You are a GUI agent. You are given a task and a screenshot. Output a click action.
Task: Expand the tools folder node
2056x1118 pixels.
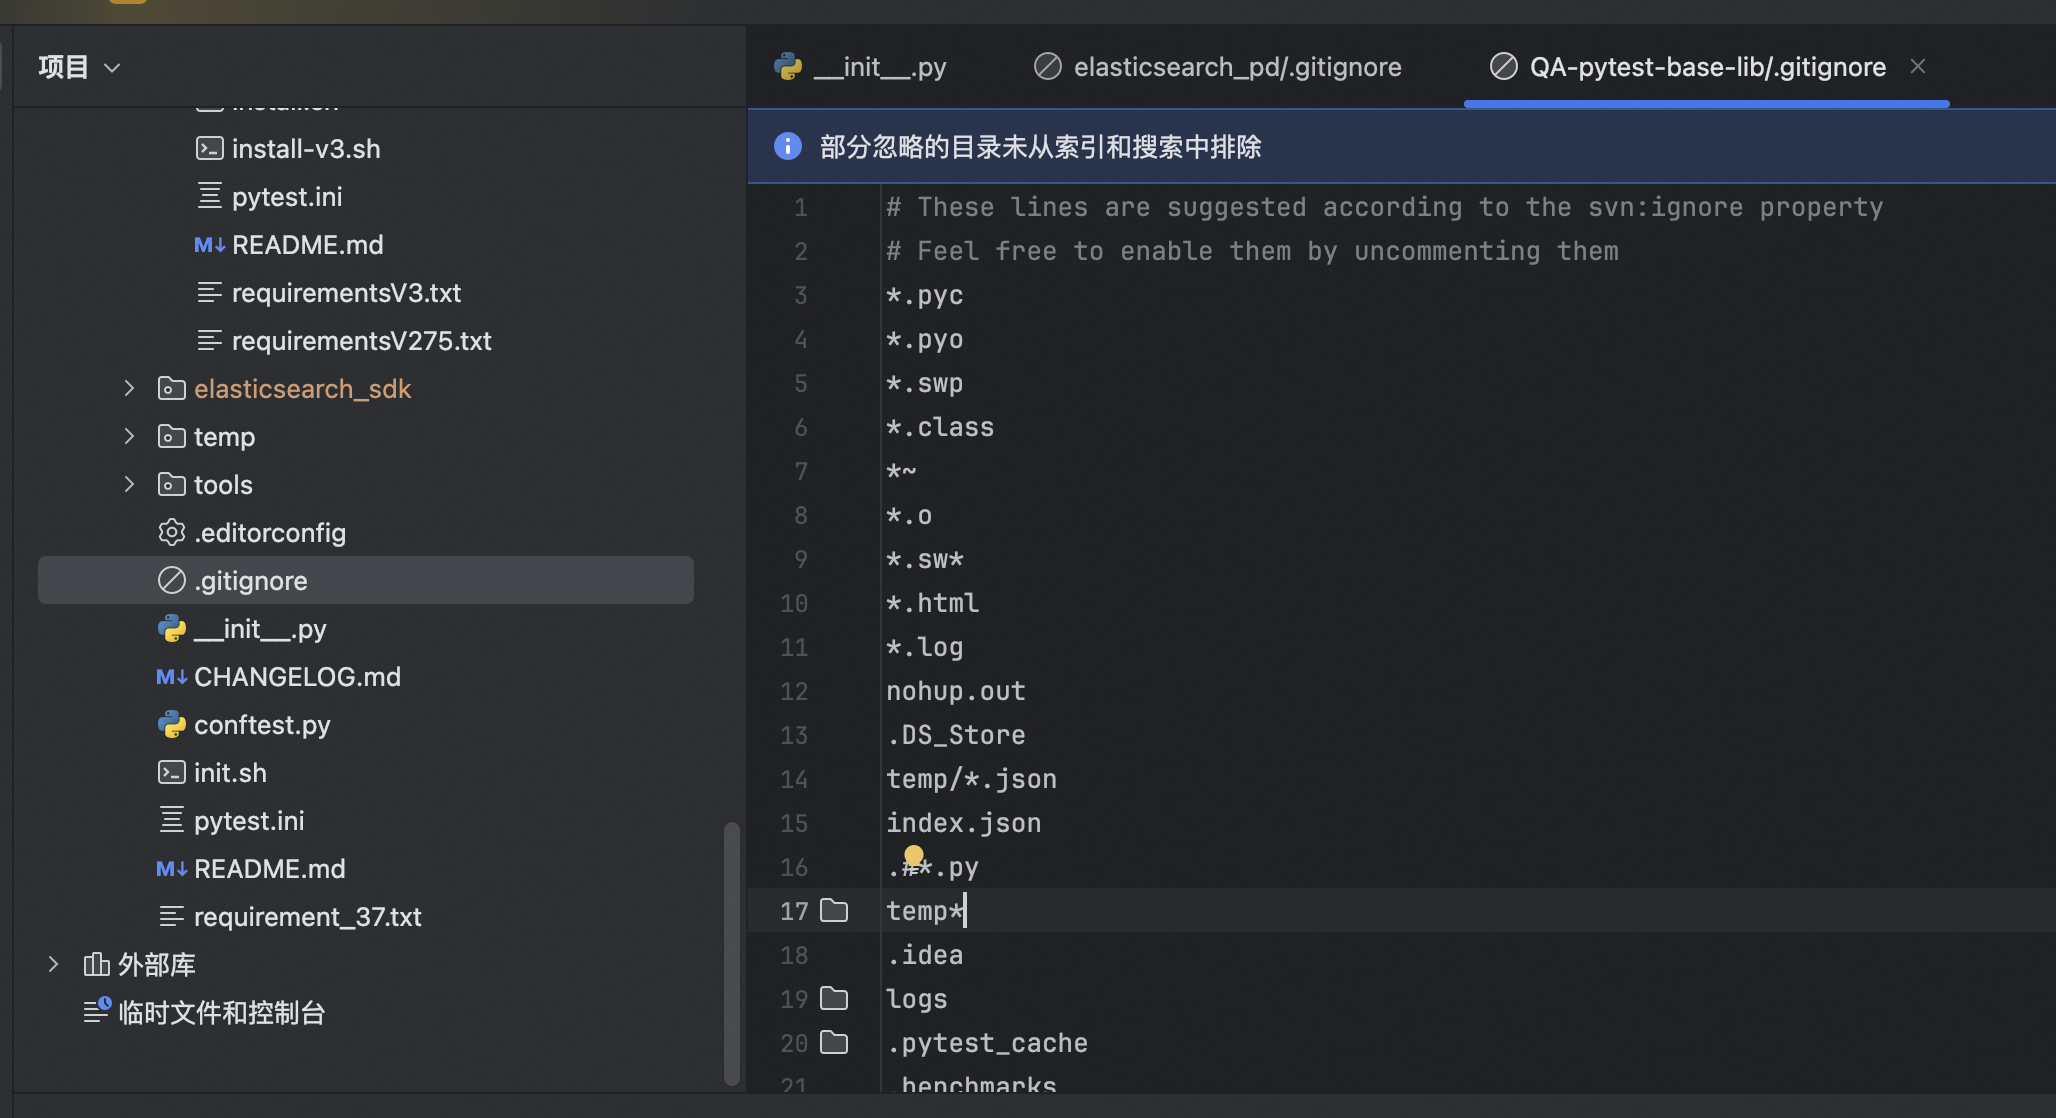pyautogui.click(x=129, y=485)
